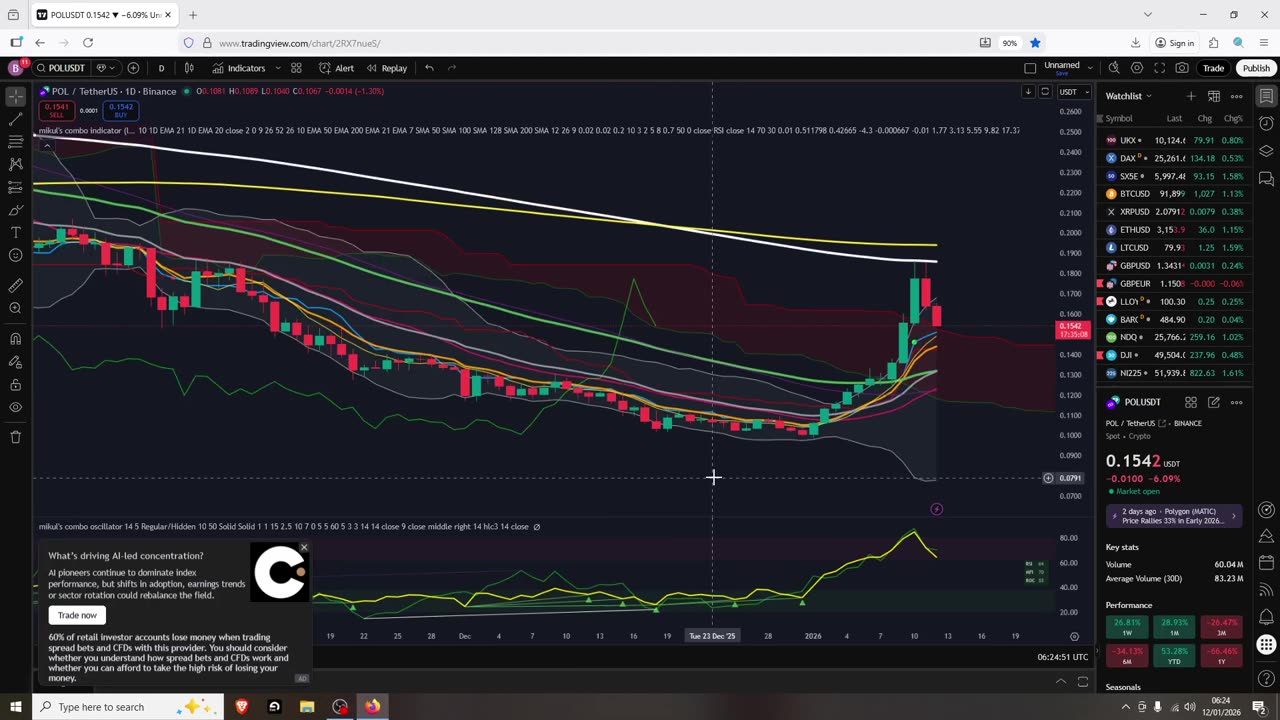Click the ad's Trade now button

(77, 615)
